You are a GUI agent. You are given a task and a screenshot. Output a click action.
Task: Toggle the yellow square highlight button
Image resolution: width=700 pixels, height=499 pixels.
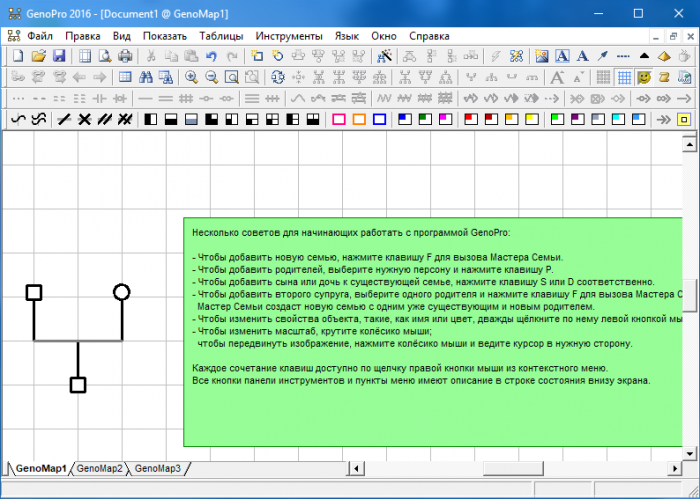684,119
